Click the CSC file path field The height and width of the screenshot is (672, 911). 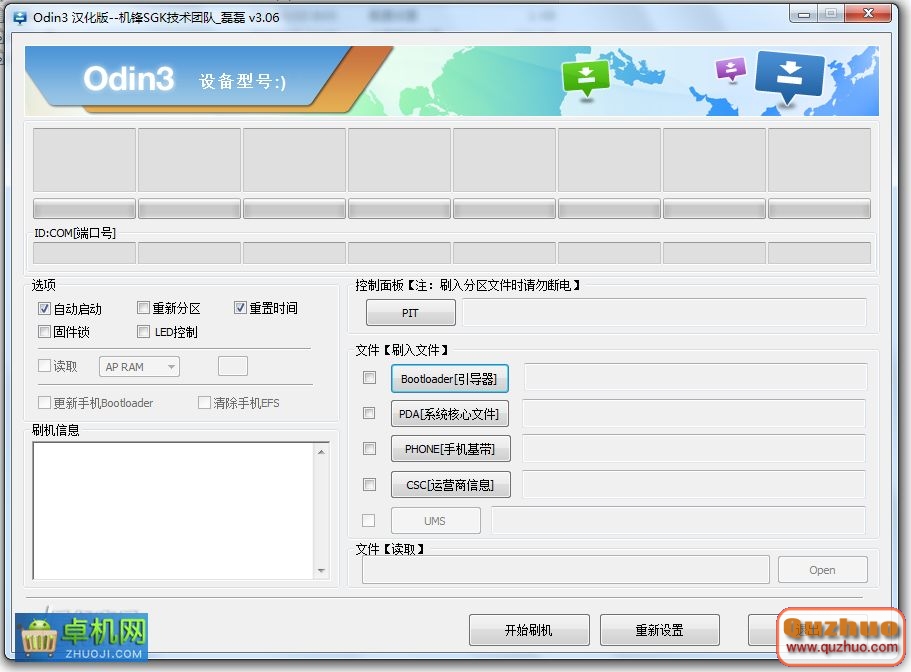694,484
